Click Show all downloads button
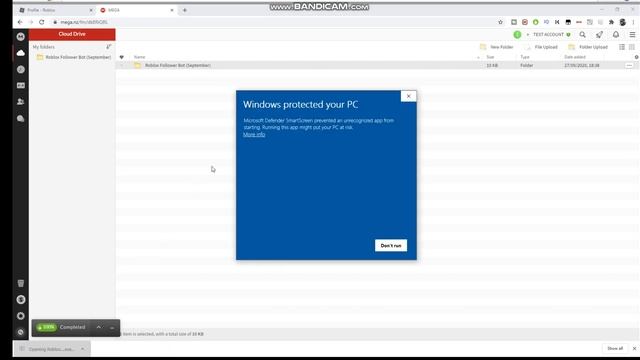640x360 pixels. click(x=615, y=349)
